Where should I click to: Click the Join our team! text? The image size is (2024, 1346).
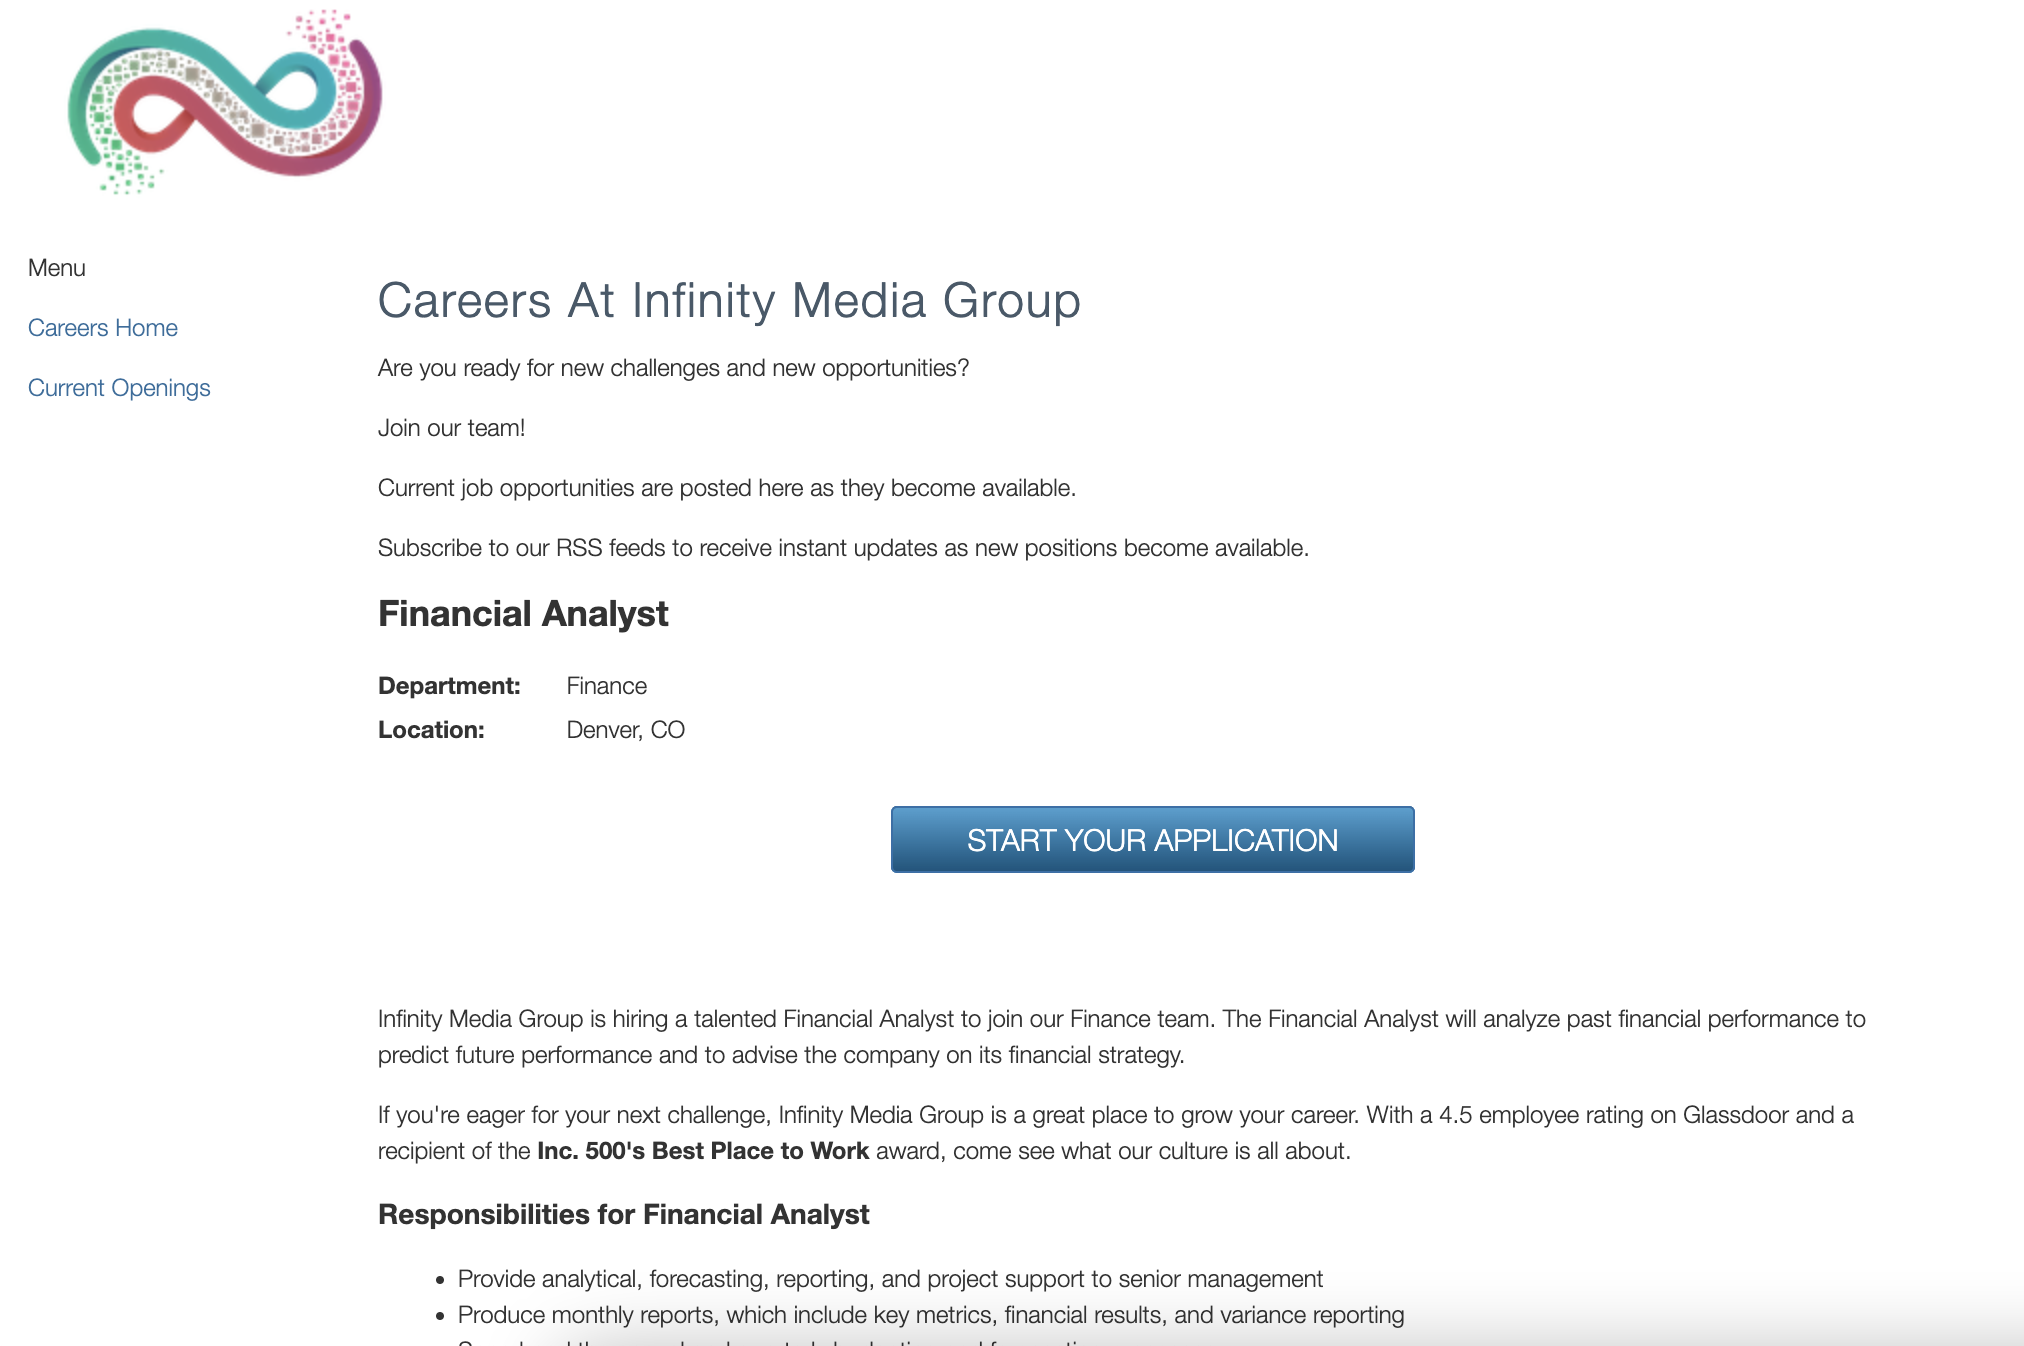pos(451,428)
